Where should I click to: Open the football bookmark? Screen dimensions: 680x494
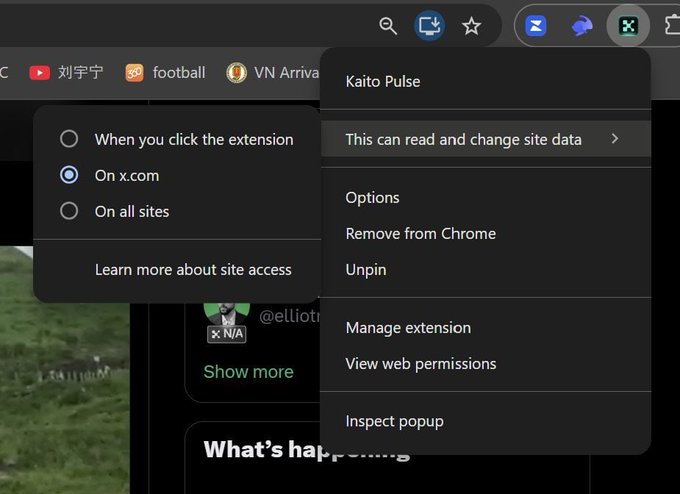165,72
